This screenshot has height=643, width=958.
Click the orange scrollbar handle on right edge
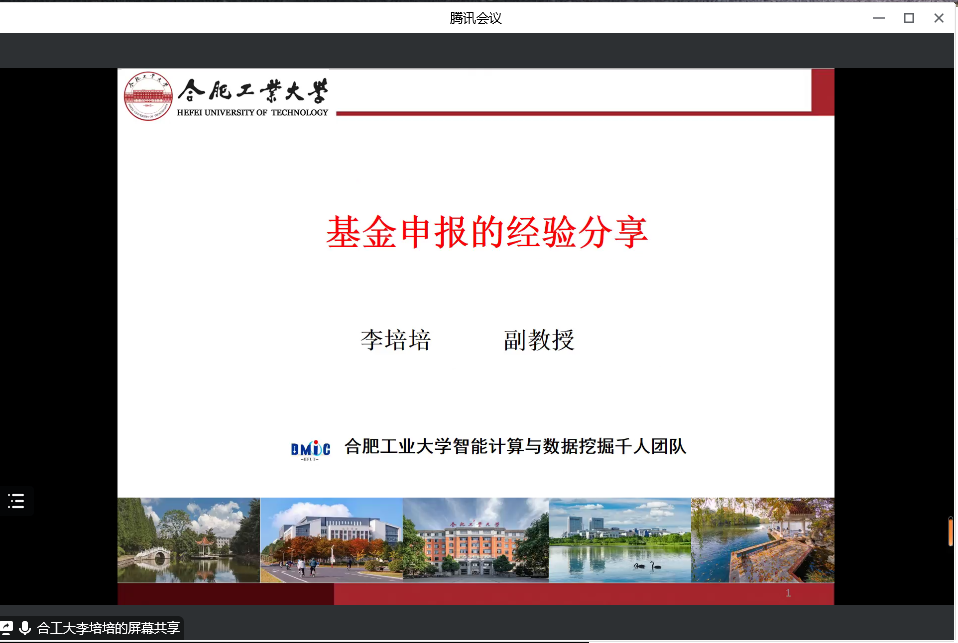click(x=950, y=531)
